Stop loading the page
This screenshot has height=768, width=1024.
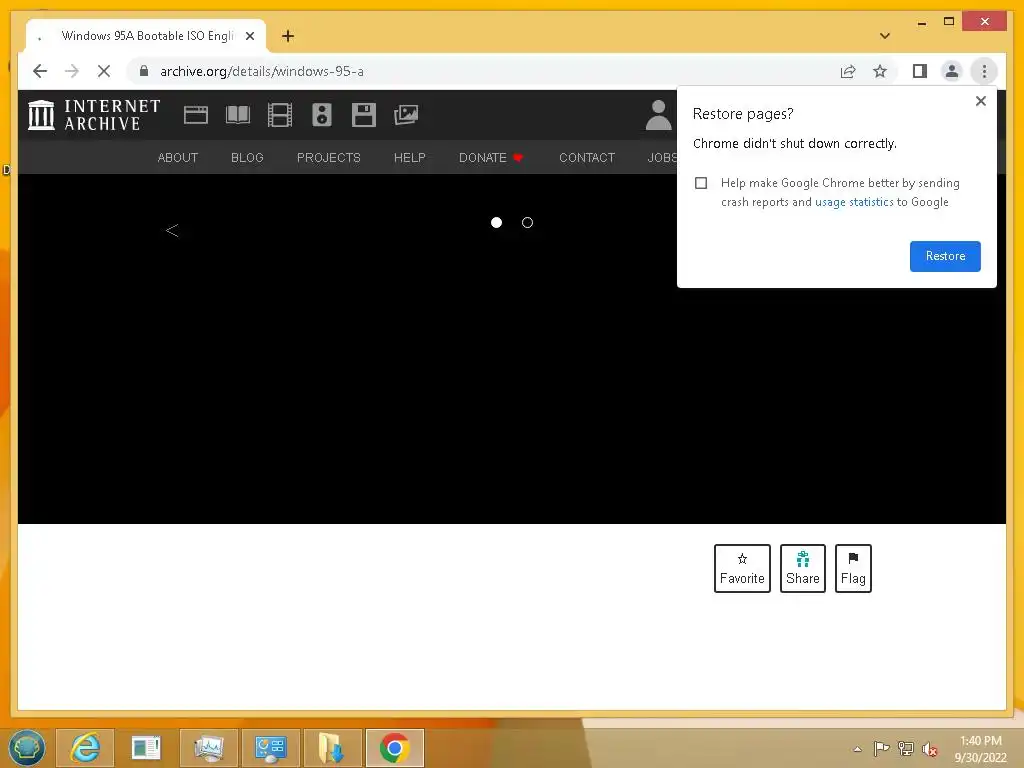point(104,71)
